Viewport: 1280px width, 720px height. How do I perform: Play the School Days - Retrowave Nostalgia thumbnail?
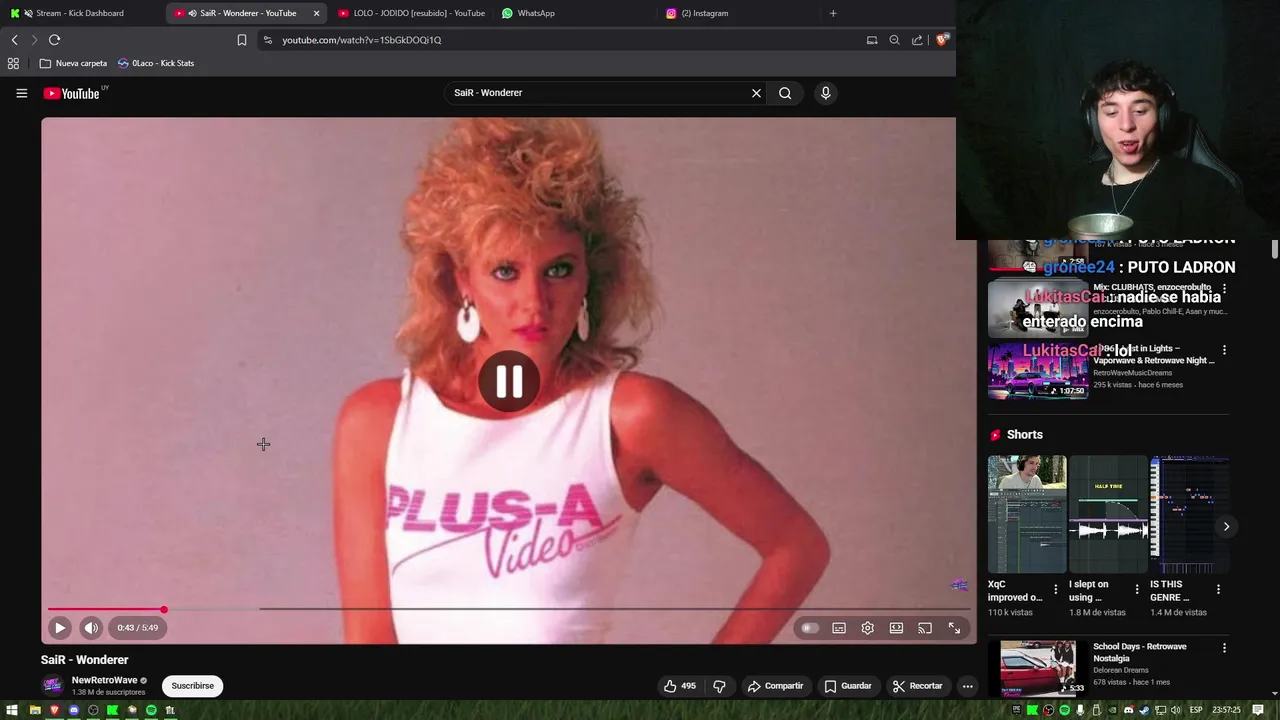pyautogui.click(x=1038, y=668)
